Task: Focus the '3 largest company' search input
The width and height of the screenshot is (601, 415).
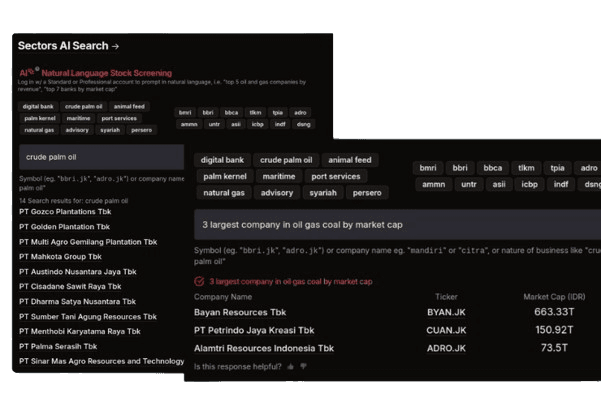Action: [x=397, y=225]
